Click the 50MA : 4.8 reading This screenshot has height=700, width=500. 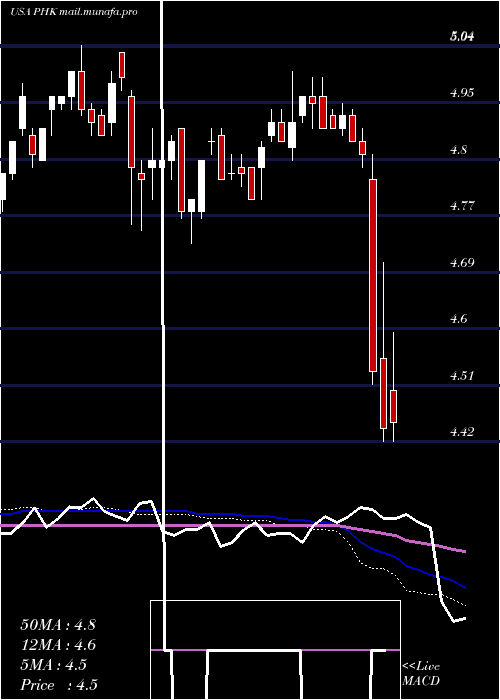tap(58, 625)
